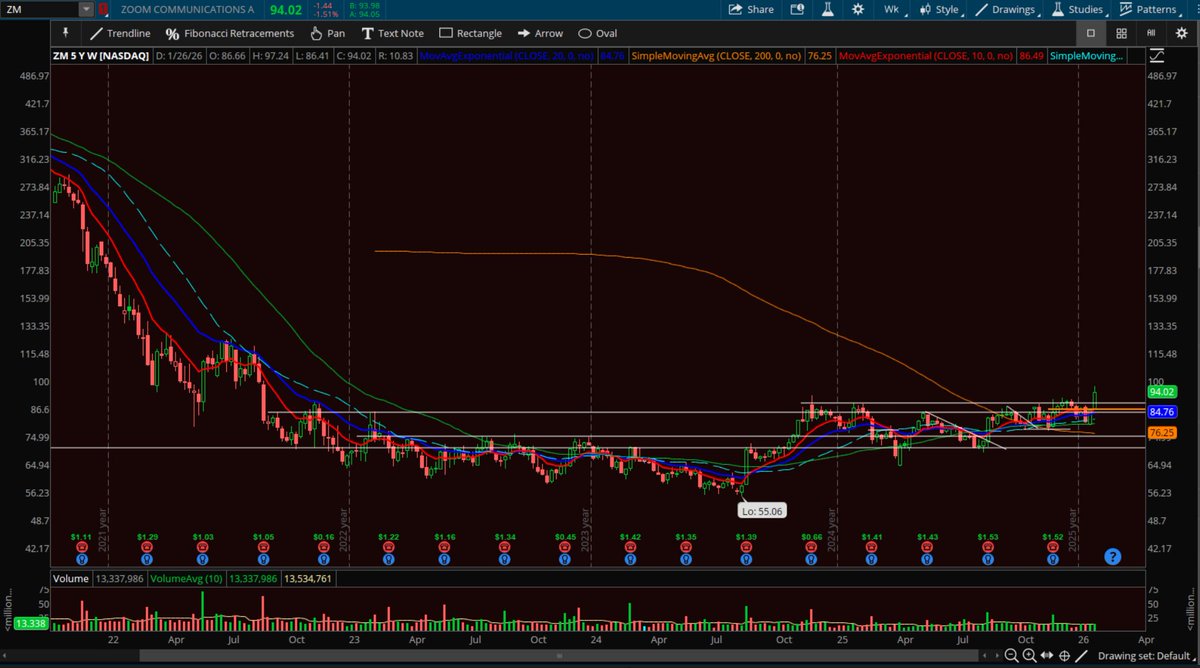Click the blue lightbulb icon under $1.53
This screenshot has height=668, width=1200.
(x=988, y=561)
